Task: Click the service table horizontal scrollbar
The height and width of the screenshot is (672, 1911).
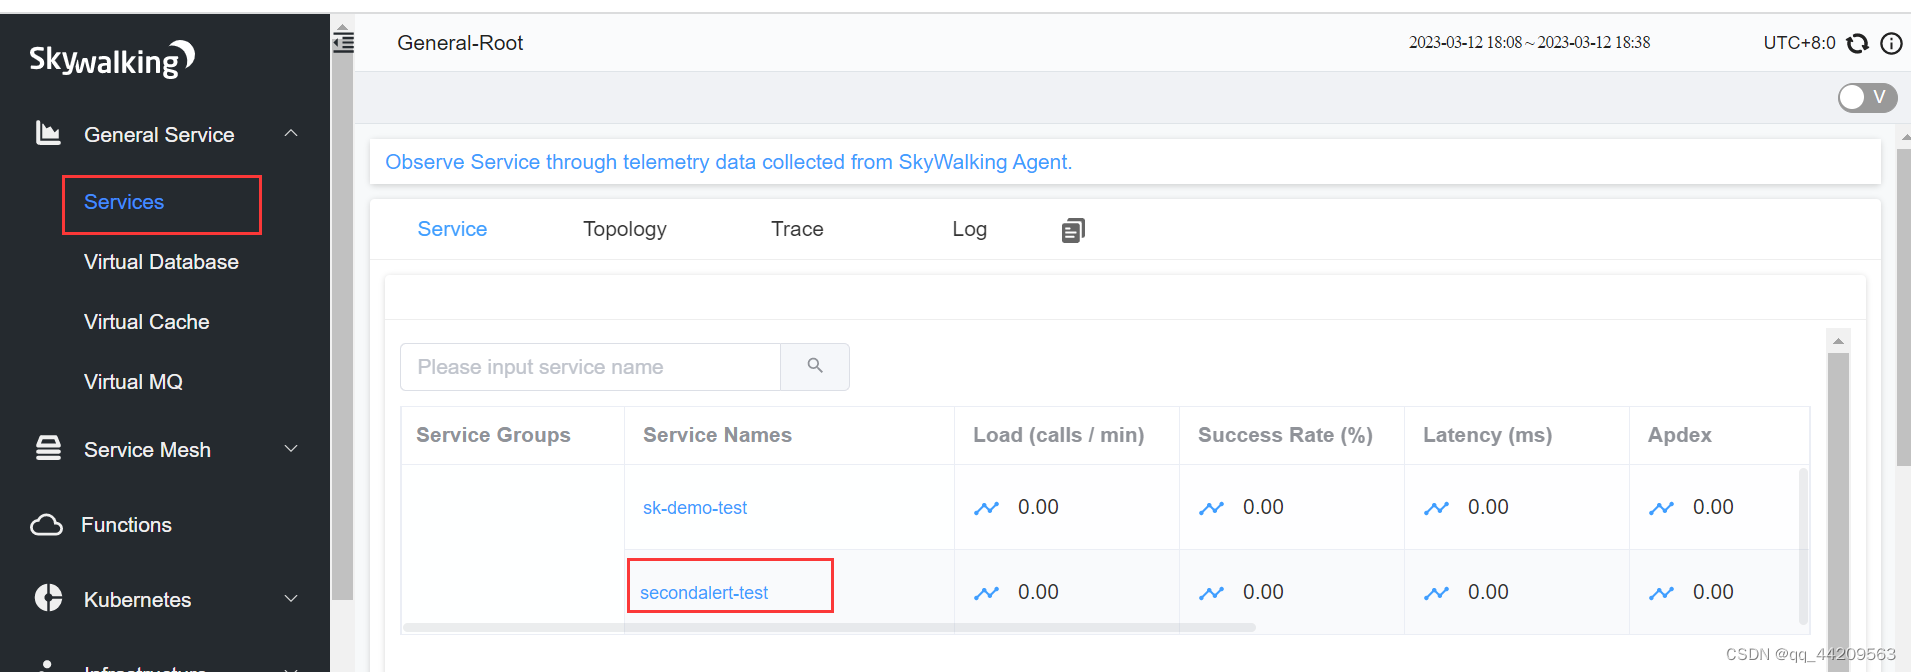Action: 828,628
